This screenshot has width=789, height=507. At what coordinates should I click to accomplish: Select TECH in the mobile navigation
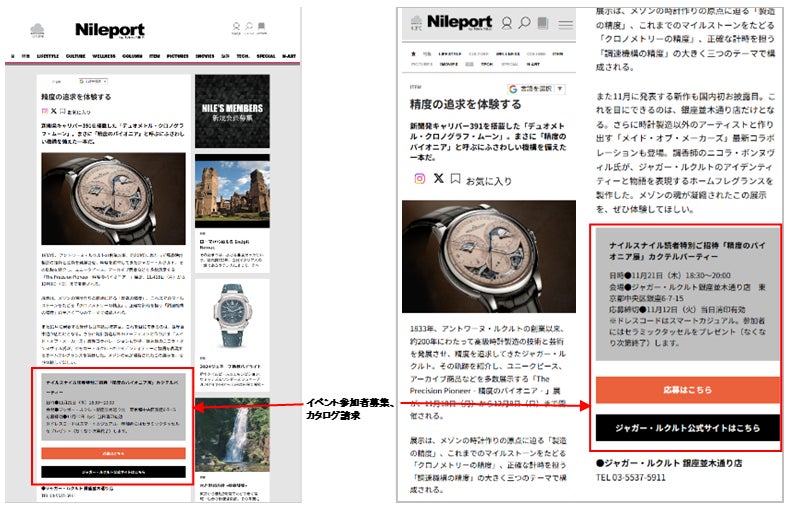[x=487, y=64]
